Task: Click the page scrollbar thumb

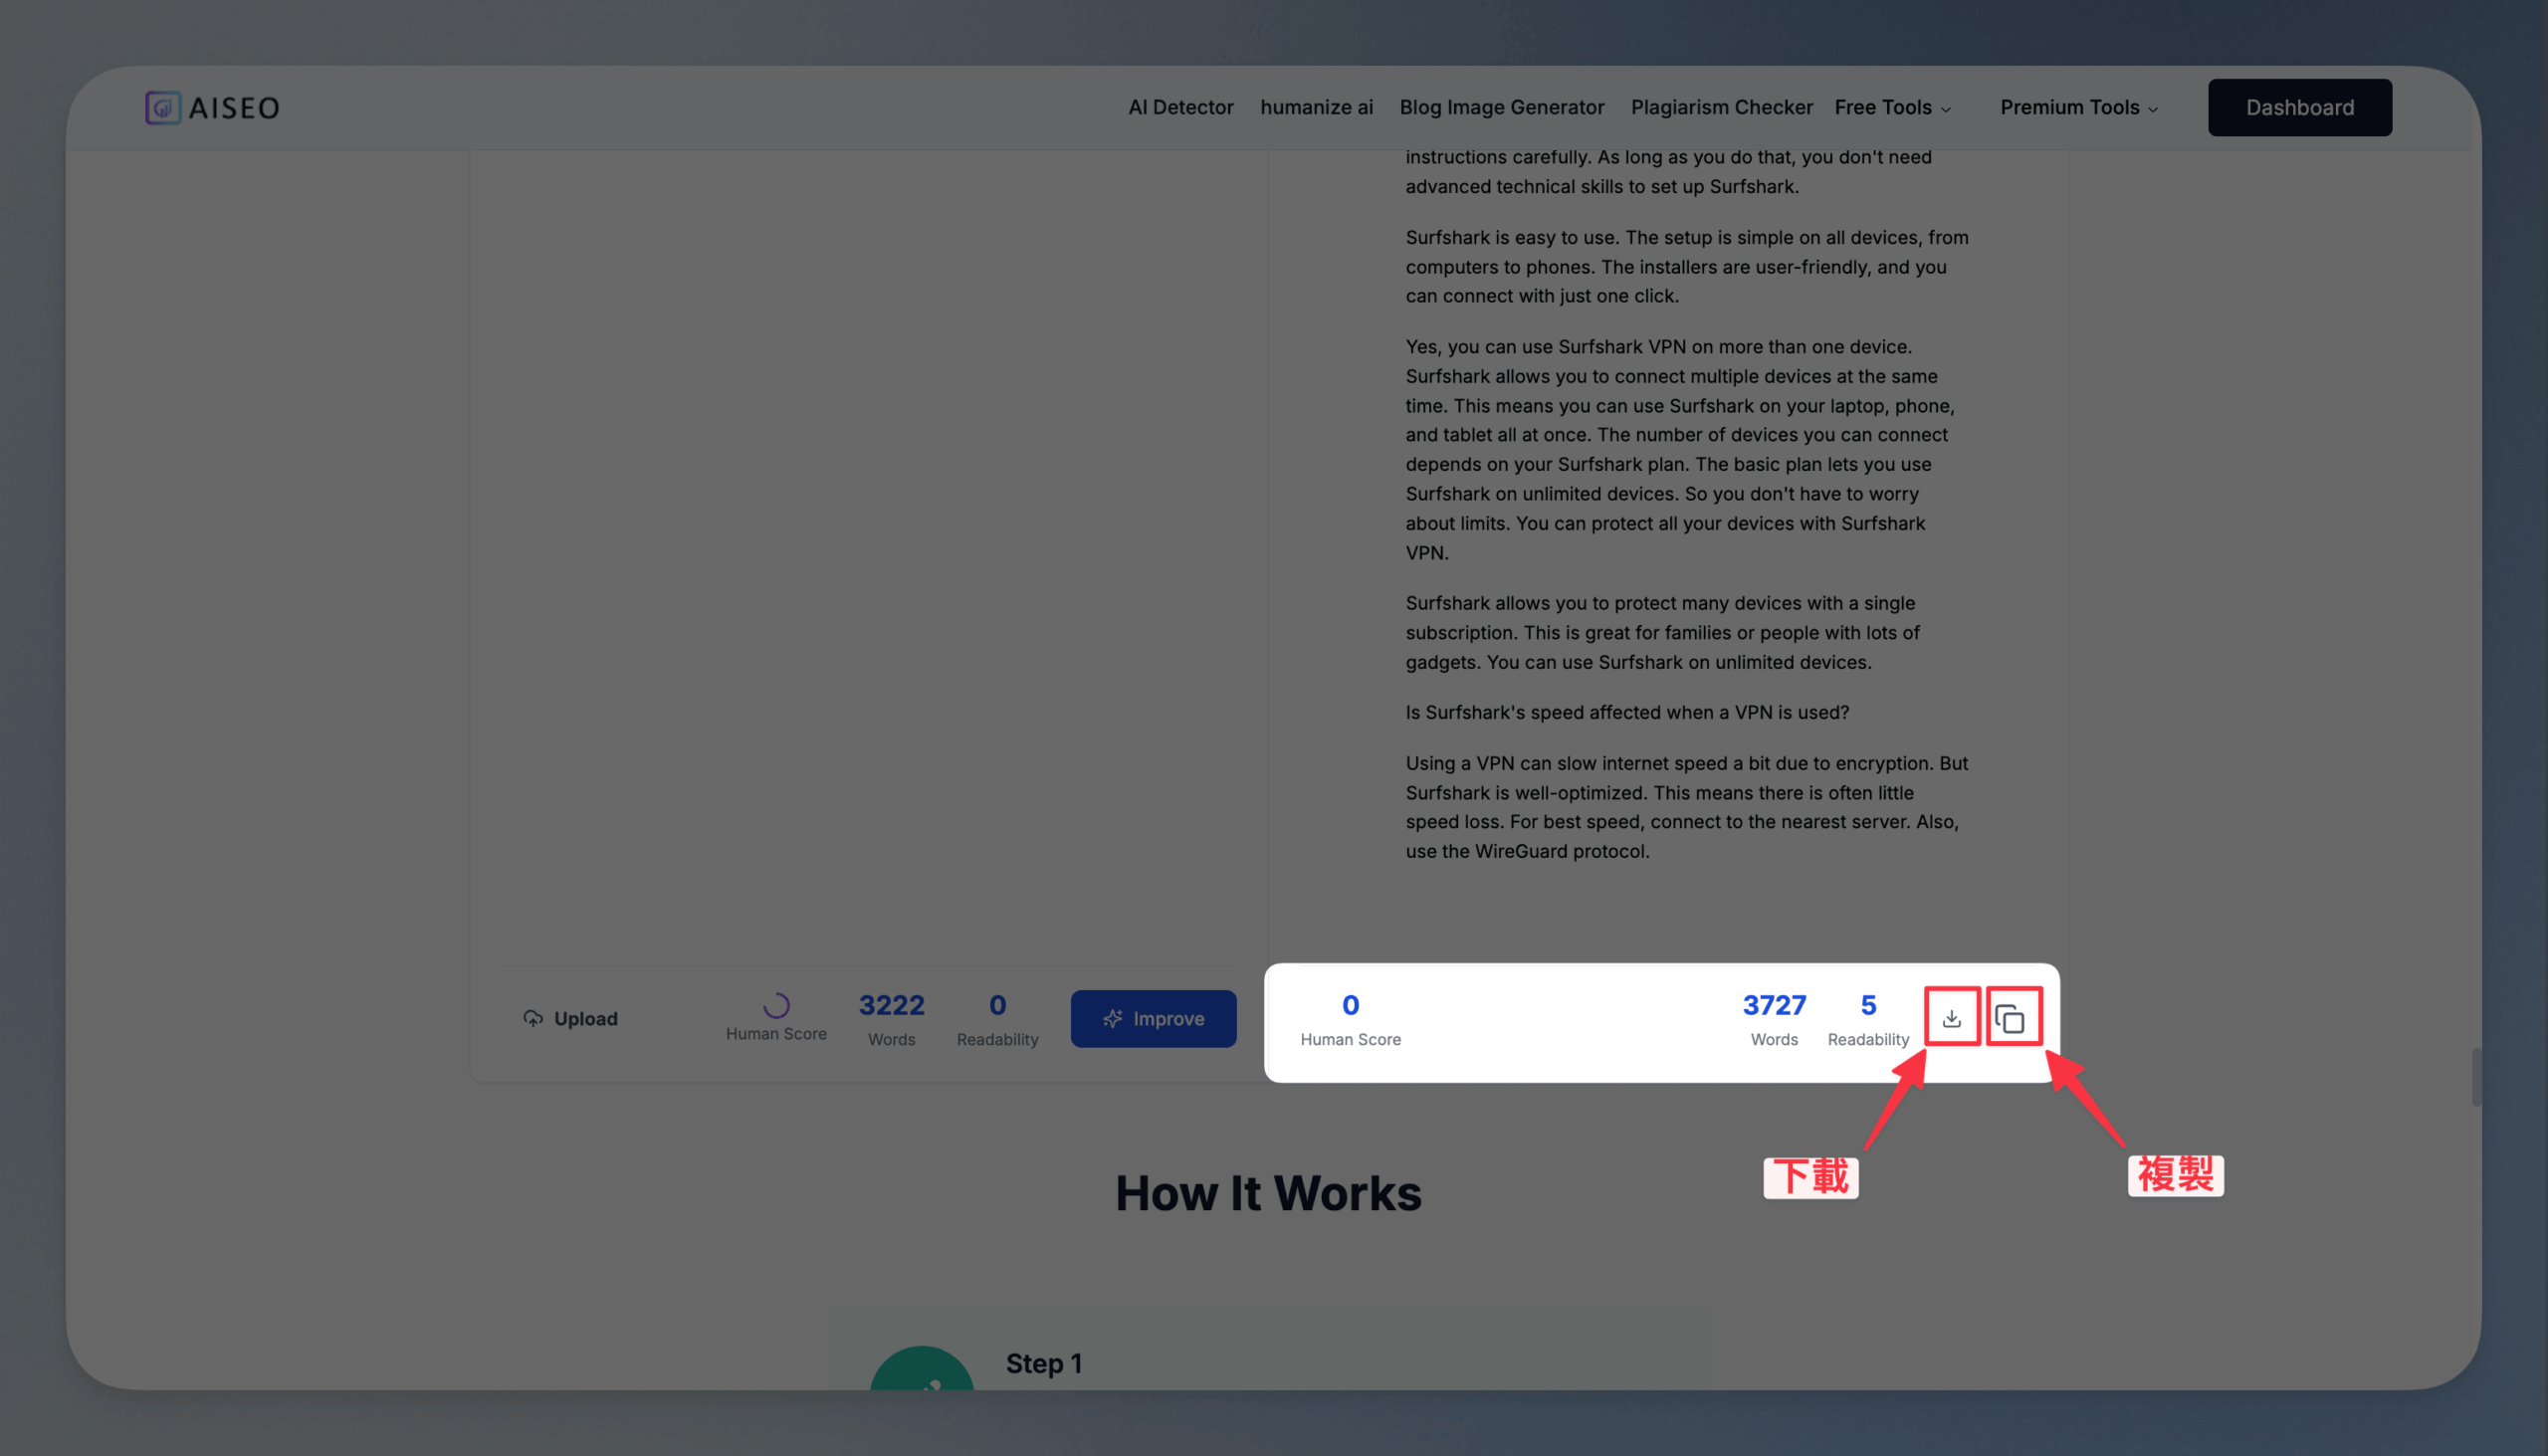Action: [2476, 1077]
